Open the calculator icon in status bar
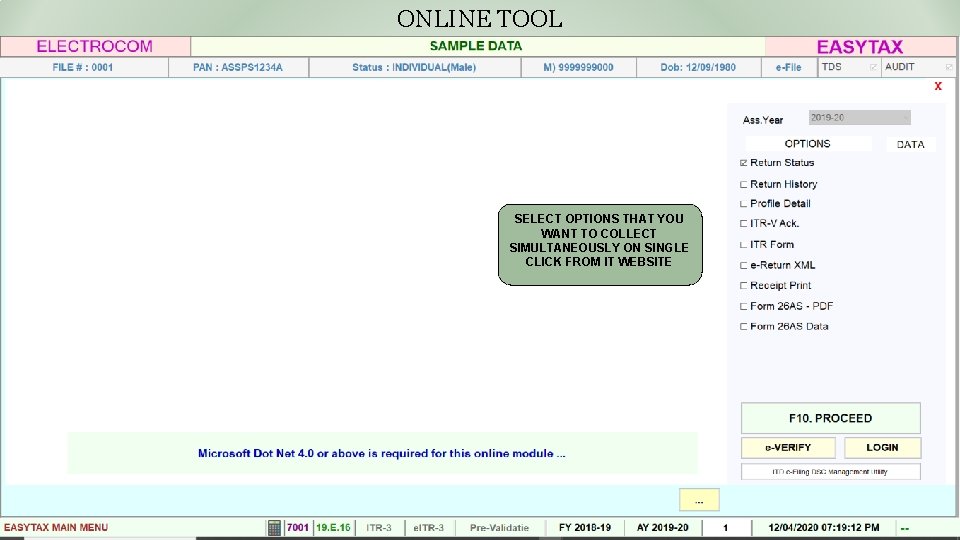 [x=274, y=527]
